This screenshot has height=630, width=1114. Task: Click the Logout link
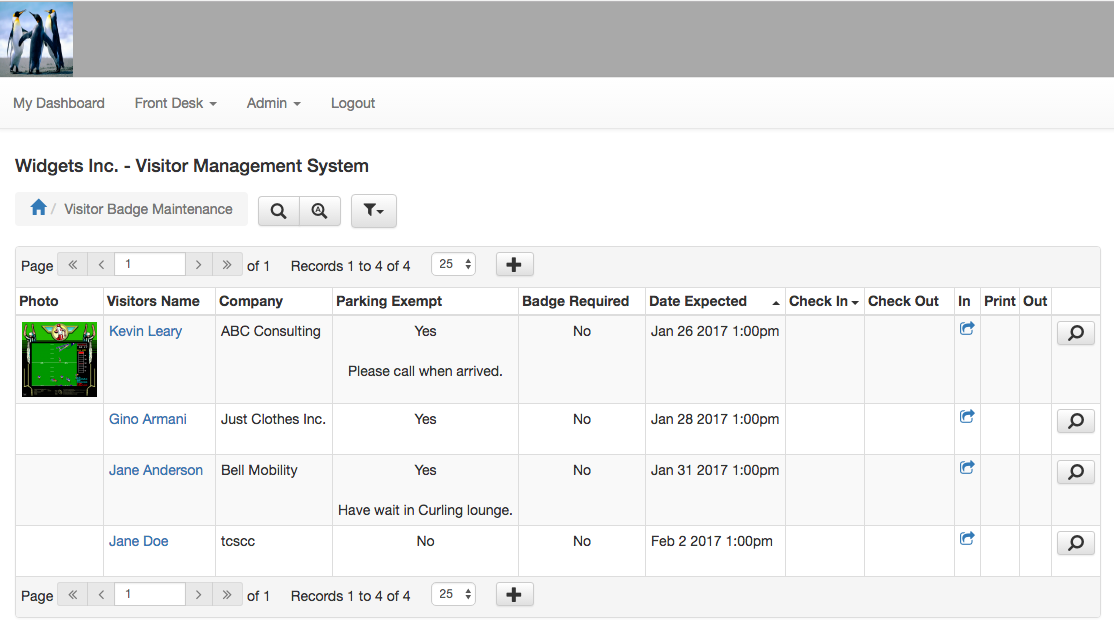[353, 103]
